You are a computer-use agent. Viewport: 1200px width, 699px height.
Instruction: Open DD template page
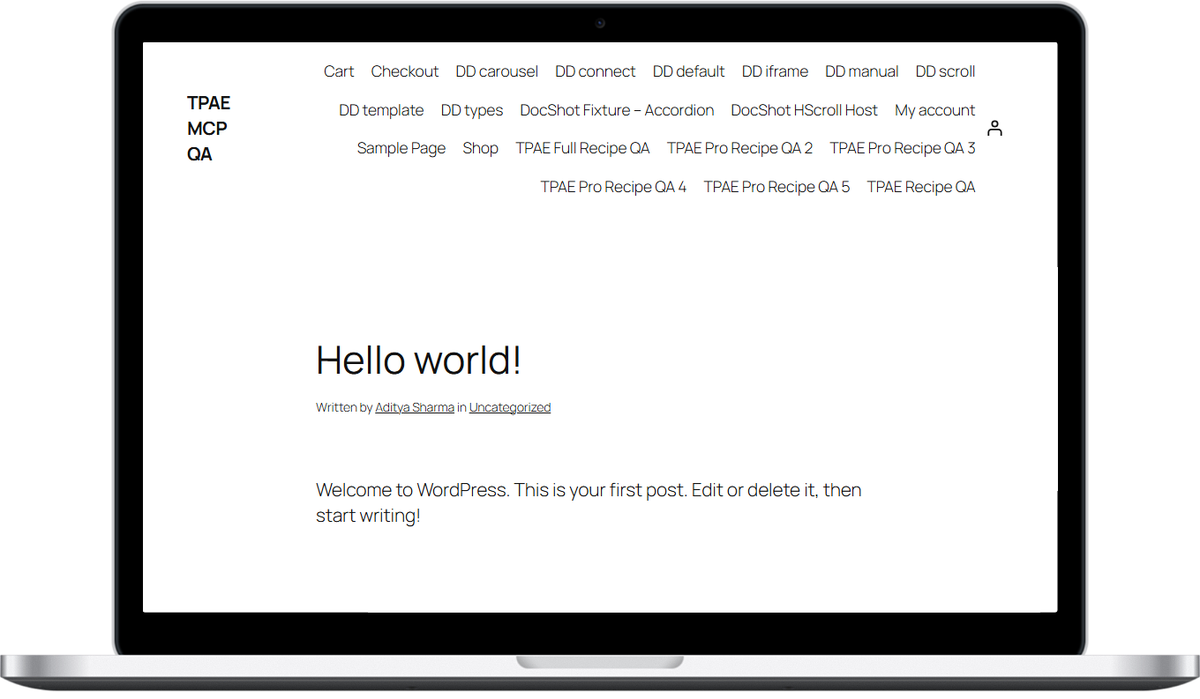381,110
